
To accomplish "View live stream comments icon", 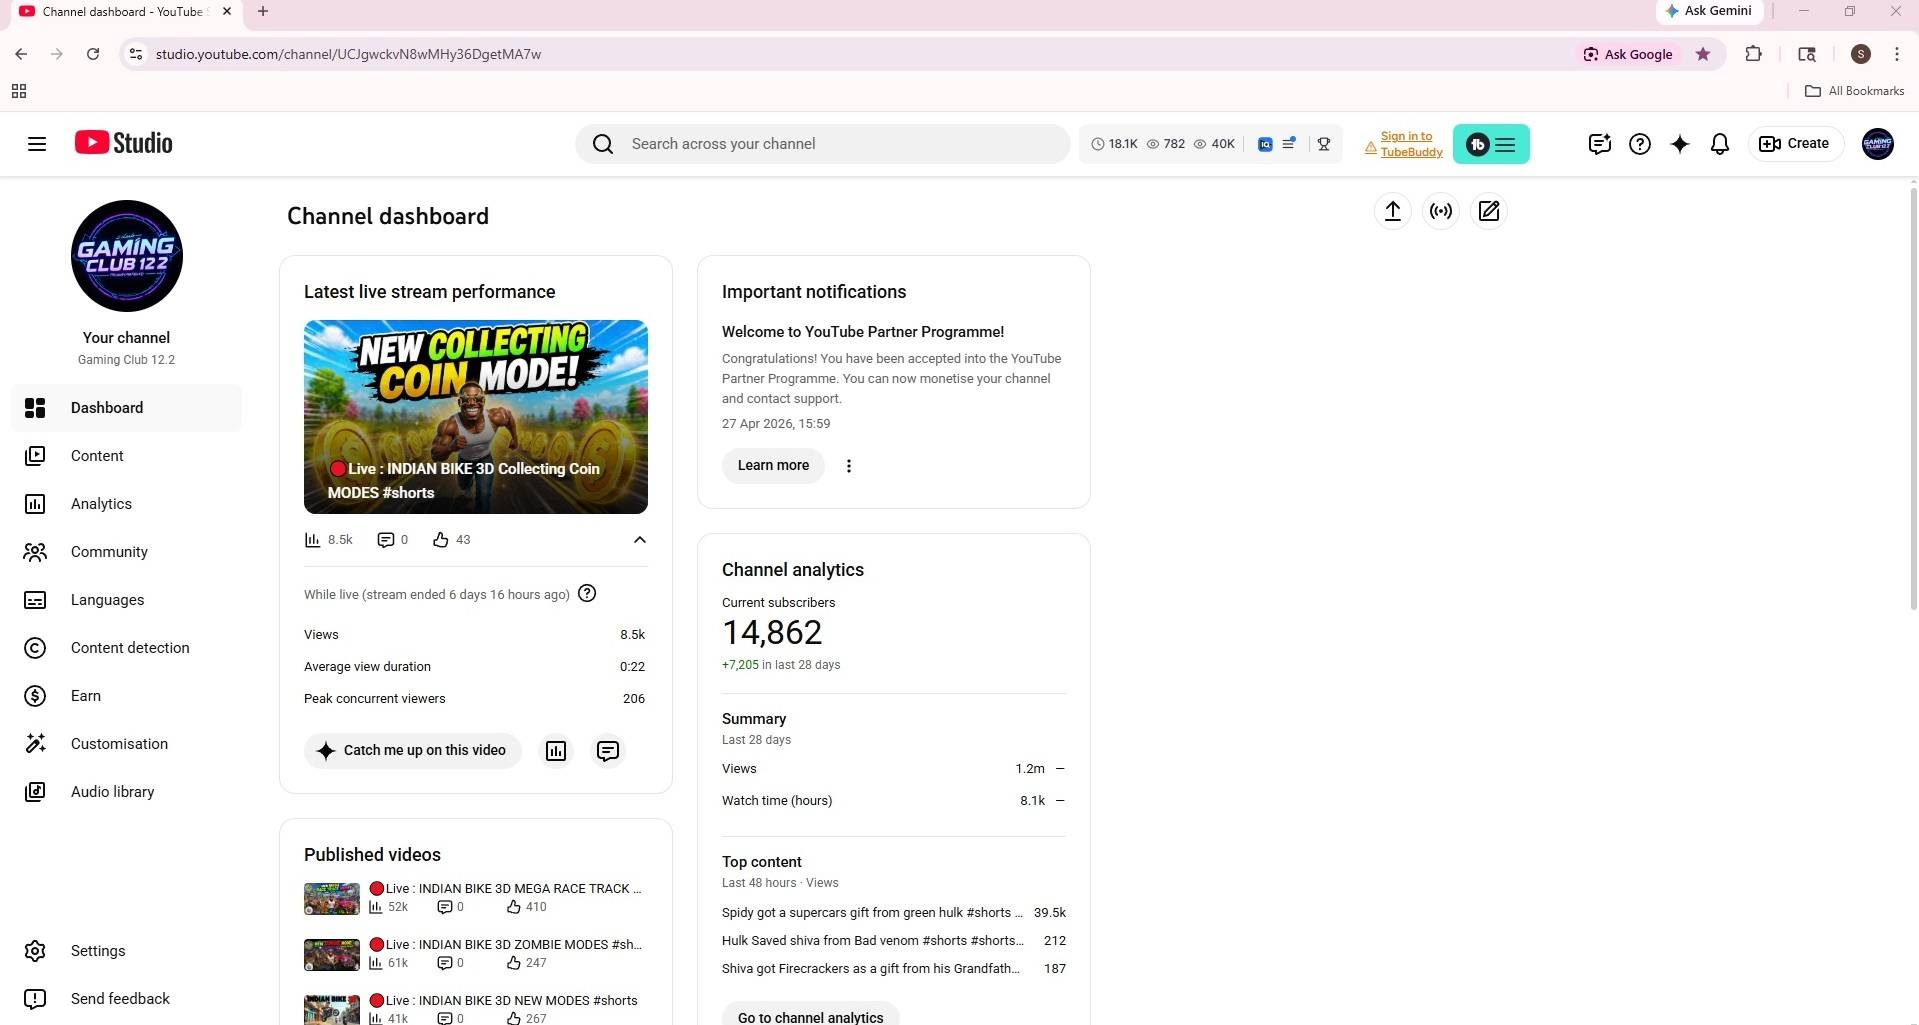I will coord(607,751).
